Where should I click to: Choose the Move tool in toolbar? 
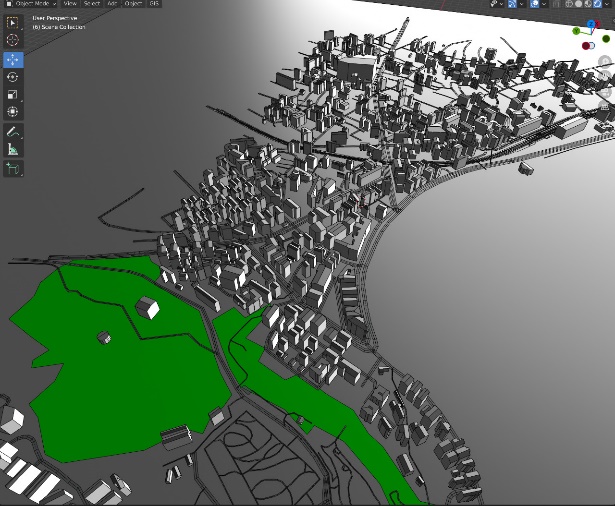(13, 59)
